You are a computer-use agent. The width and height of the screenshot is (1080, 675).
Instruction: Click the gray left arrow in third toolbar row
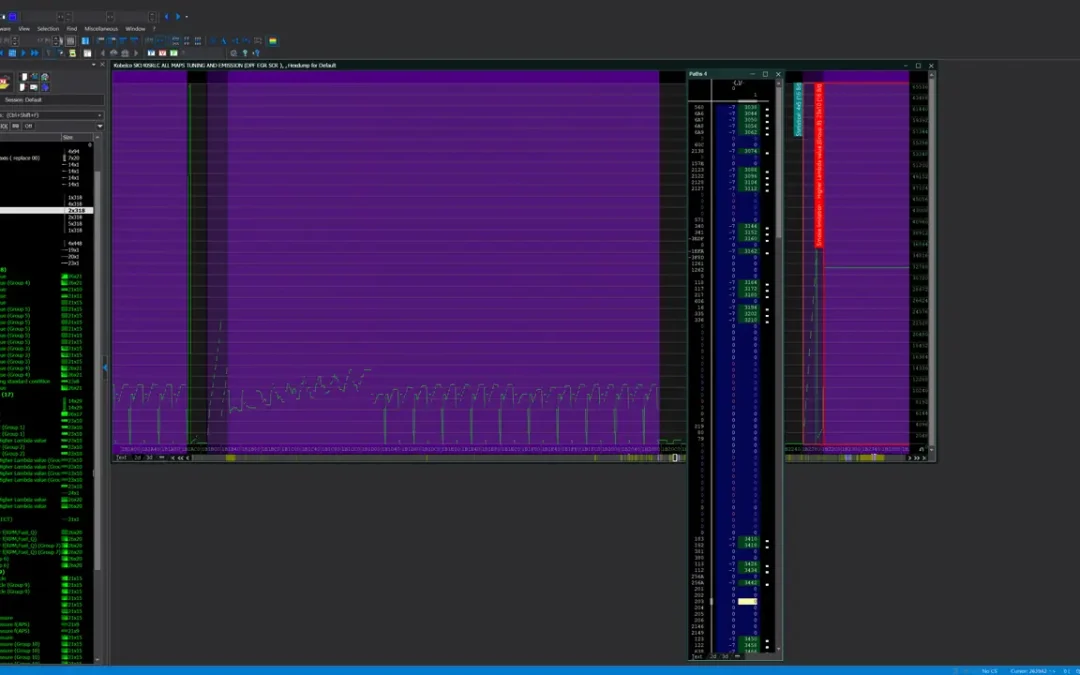coord(103,53)
